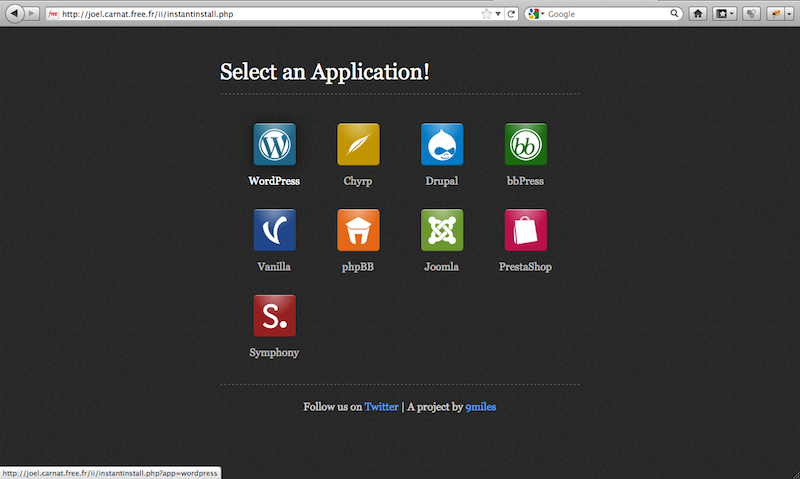
Task: Click the PrestaShop text label
Action: [x=525, y=267]
